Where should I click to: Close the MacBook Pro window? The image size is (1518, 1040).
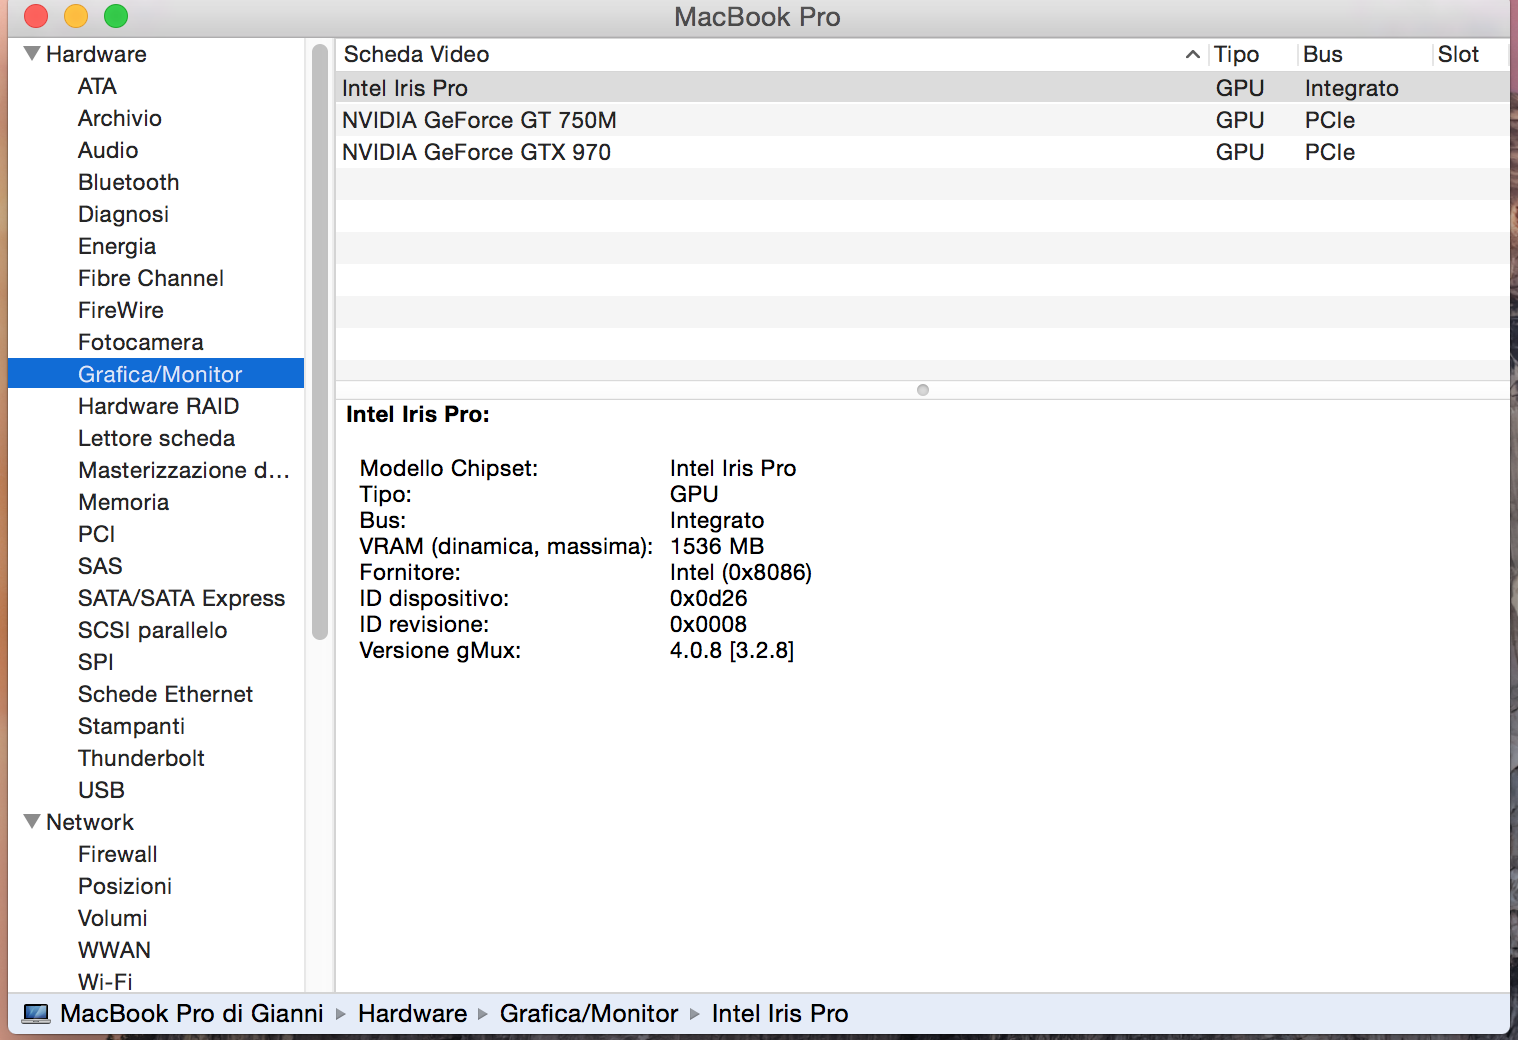[x=36, y=16]
